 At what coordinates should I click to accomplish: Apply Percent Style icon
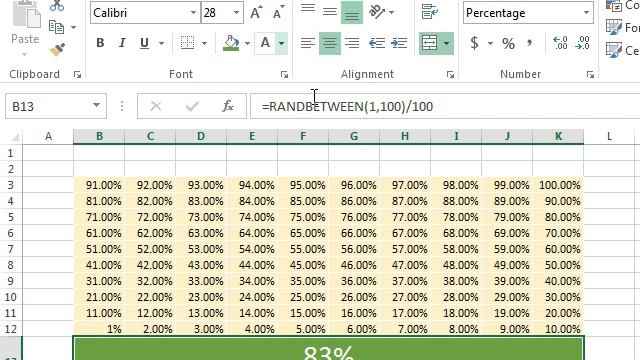click(509, 43)
